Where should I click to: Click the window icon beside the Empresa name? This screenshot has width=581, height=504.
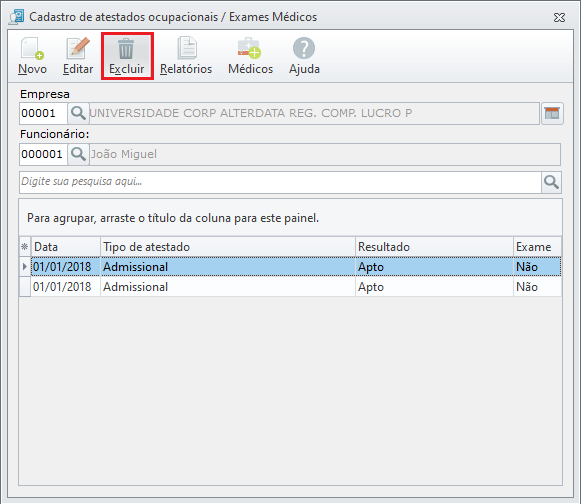point(552,113)
